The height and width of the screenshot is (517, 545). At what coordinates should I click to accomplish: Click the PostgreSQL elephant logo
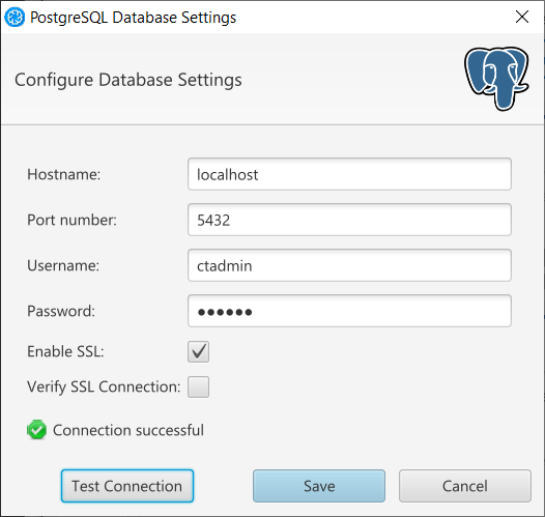(x=497, y=79)
